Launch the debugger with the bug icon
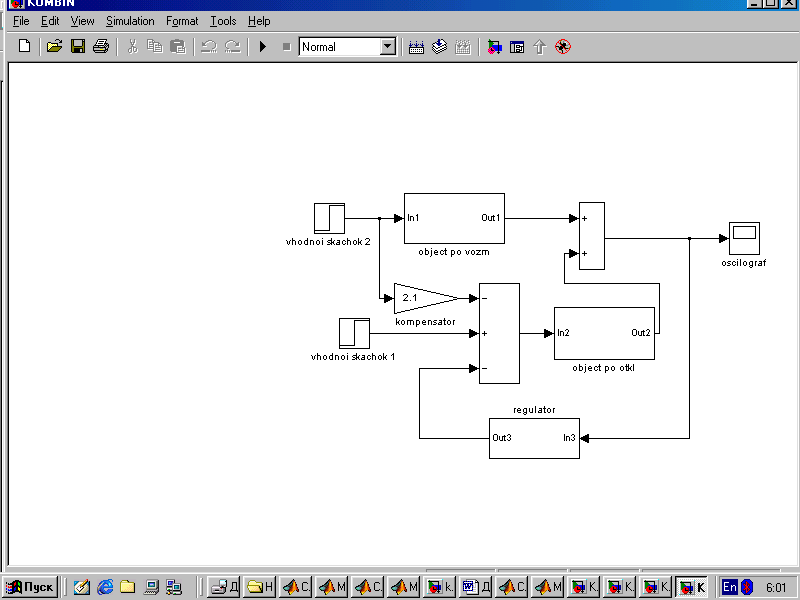800x600 pixels. [x=563, y=46]
